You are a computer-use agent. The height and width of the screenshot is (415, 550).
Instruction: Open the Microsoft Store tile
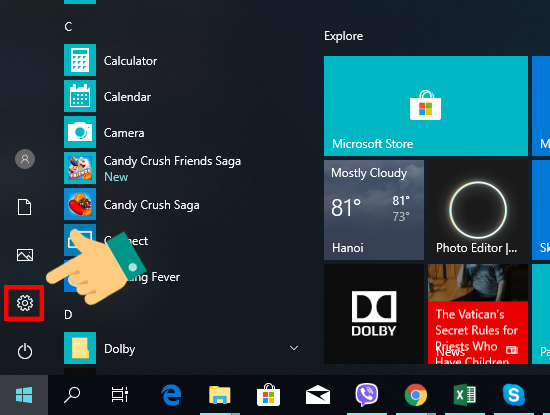[x=426, y=106]
